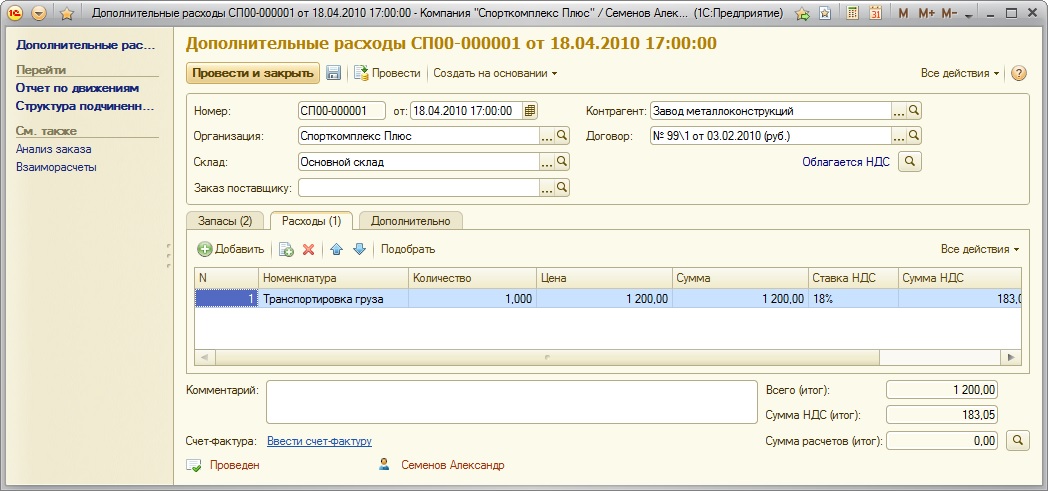Copy the row with the duplicate icon
The image size is (1048, 491).
[x=286, y=249]
